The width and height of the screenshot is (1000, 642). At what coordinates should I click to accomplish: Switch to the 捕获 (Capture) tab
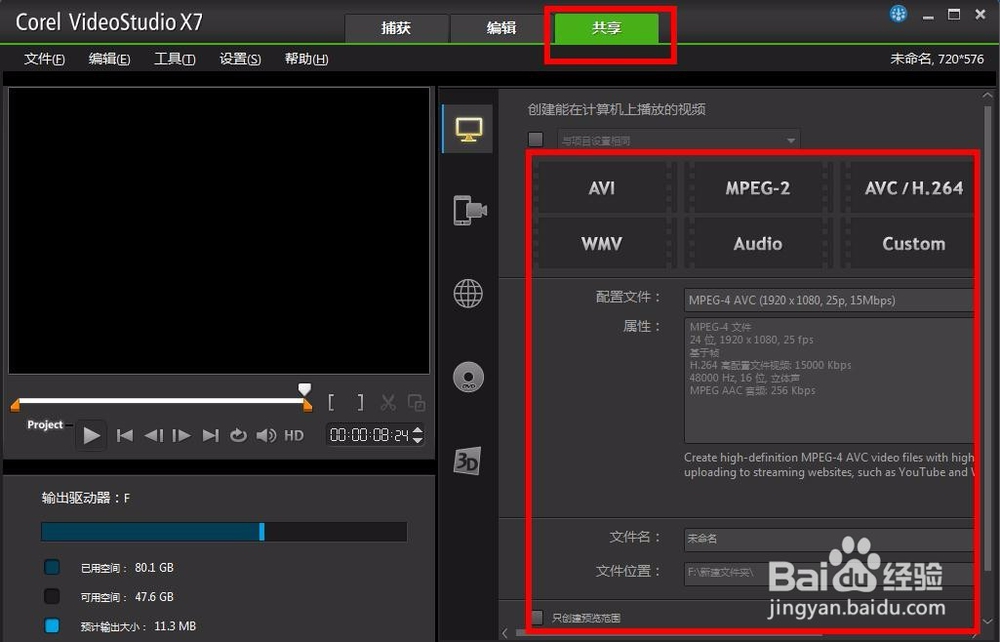tap(396, 28)
